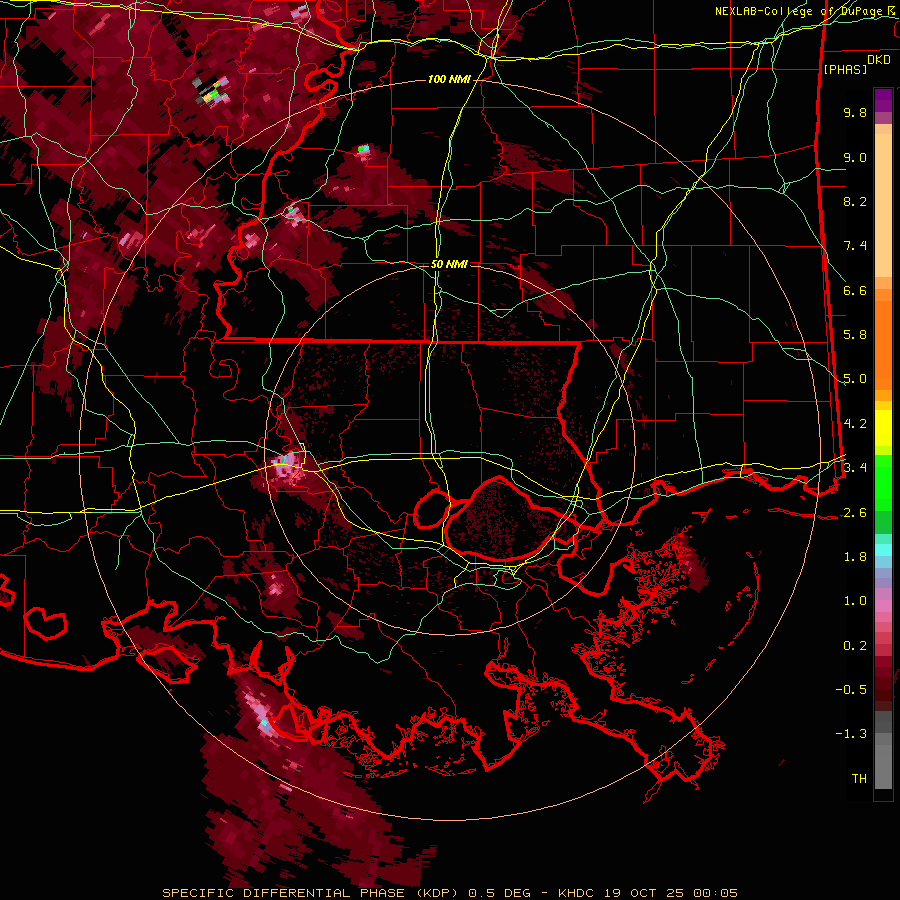Click the "SPECIFIC DIFFERENTIAL PHASE (KDP)" product title
Image resolution: width=900 pixels, height=900 pixels.
pos(313,893)
